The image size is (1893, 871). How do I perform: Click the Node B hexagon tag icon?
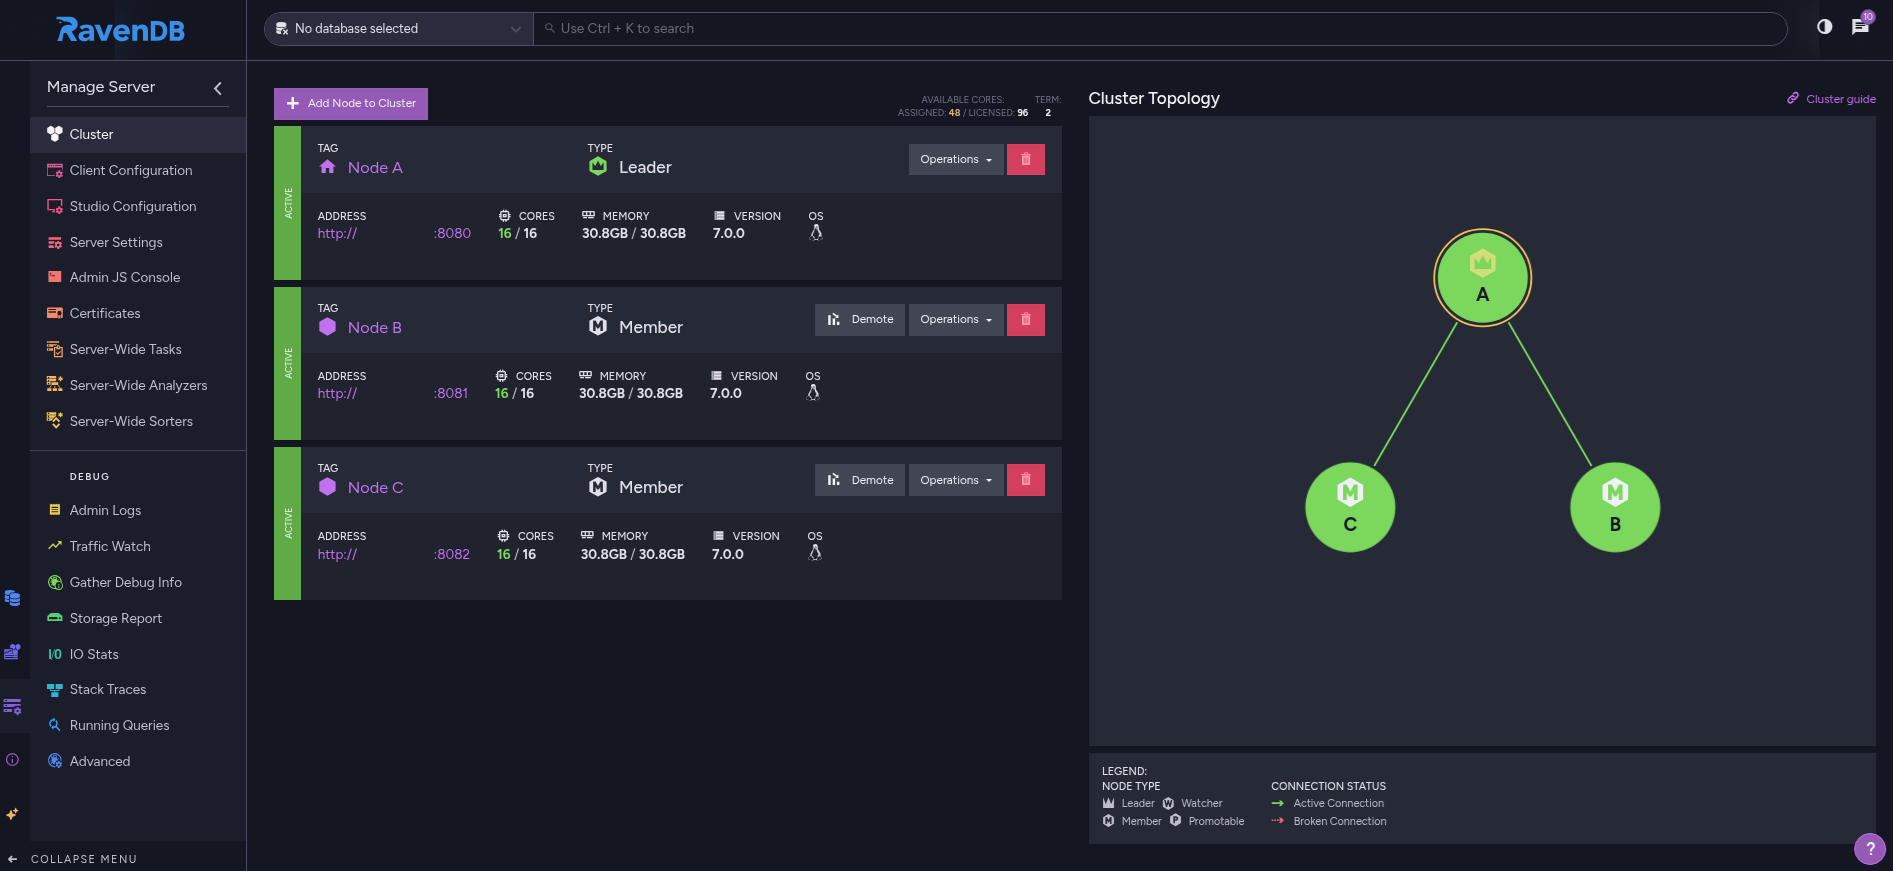[327, 327]
